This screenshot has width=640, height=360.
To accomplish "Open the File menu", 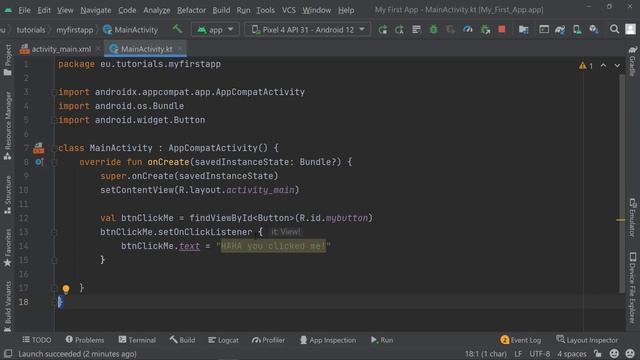I will click(x=24, y=10).
